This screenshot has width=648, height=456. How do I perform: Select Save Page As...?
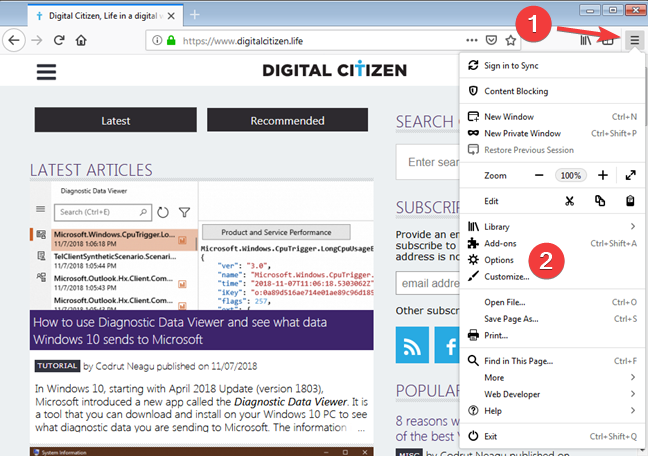552,319
